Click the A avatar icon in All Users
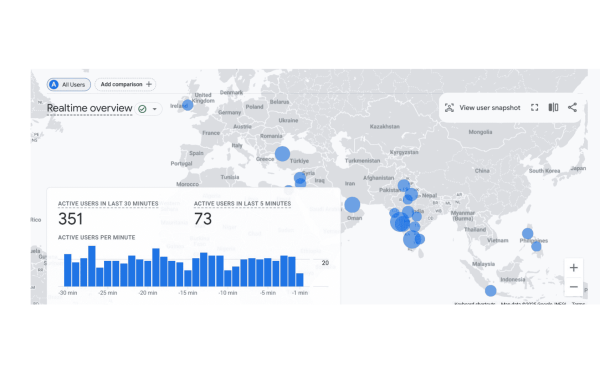 coord(54,85)
